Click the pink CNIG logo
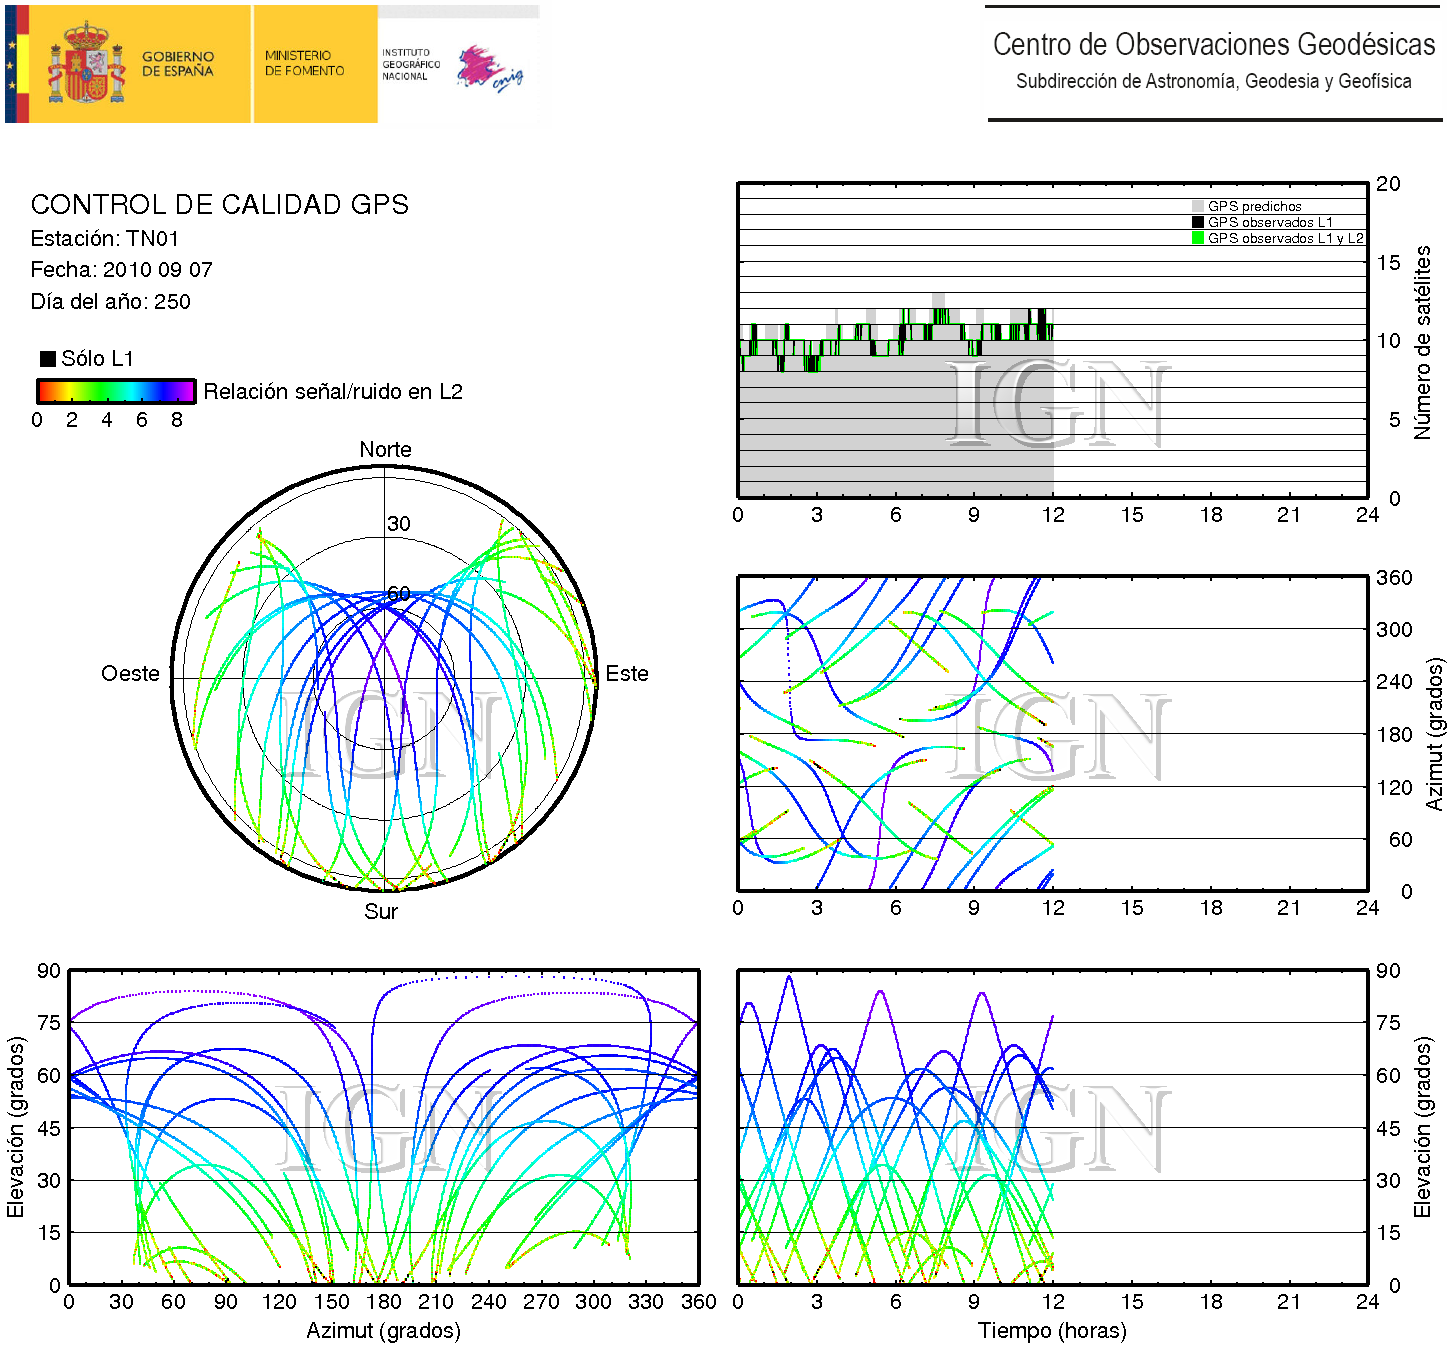The width and height of the screenshot is (1447, 1347). [x=489, y=69]
